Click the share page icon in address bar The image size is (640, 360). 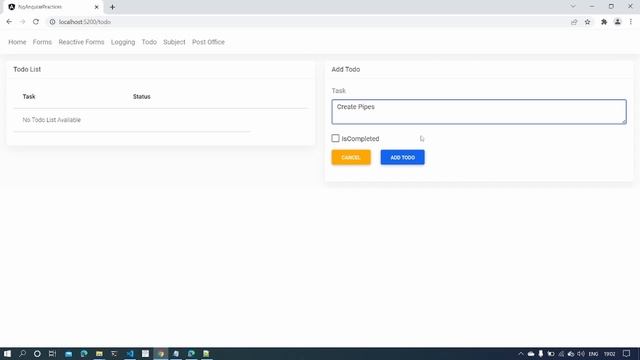(574, 22)
